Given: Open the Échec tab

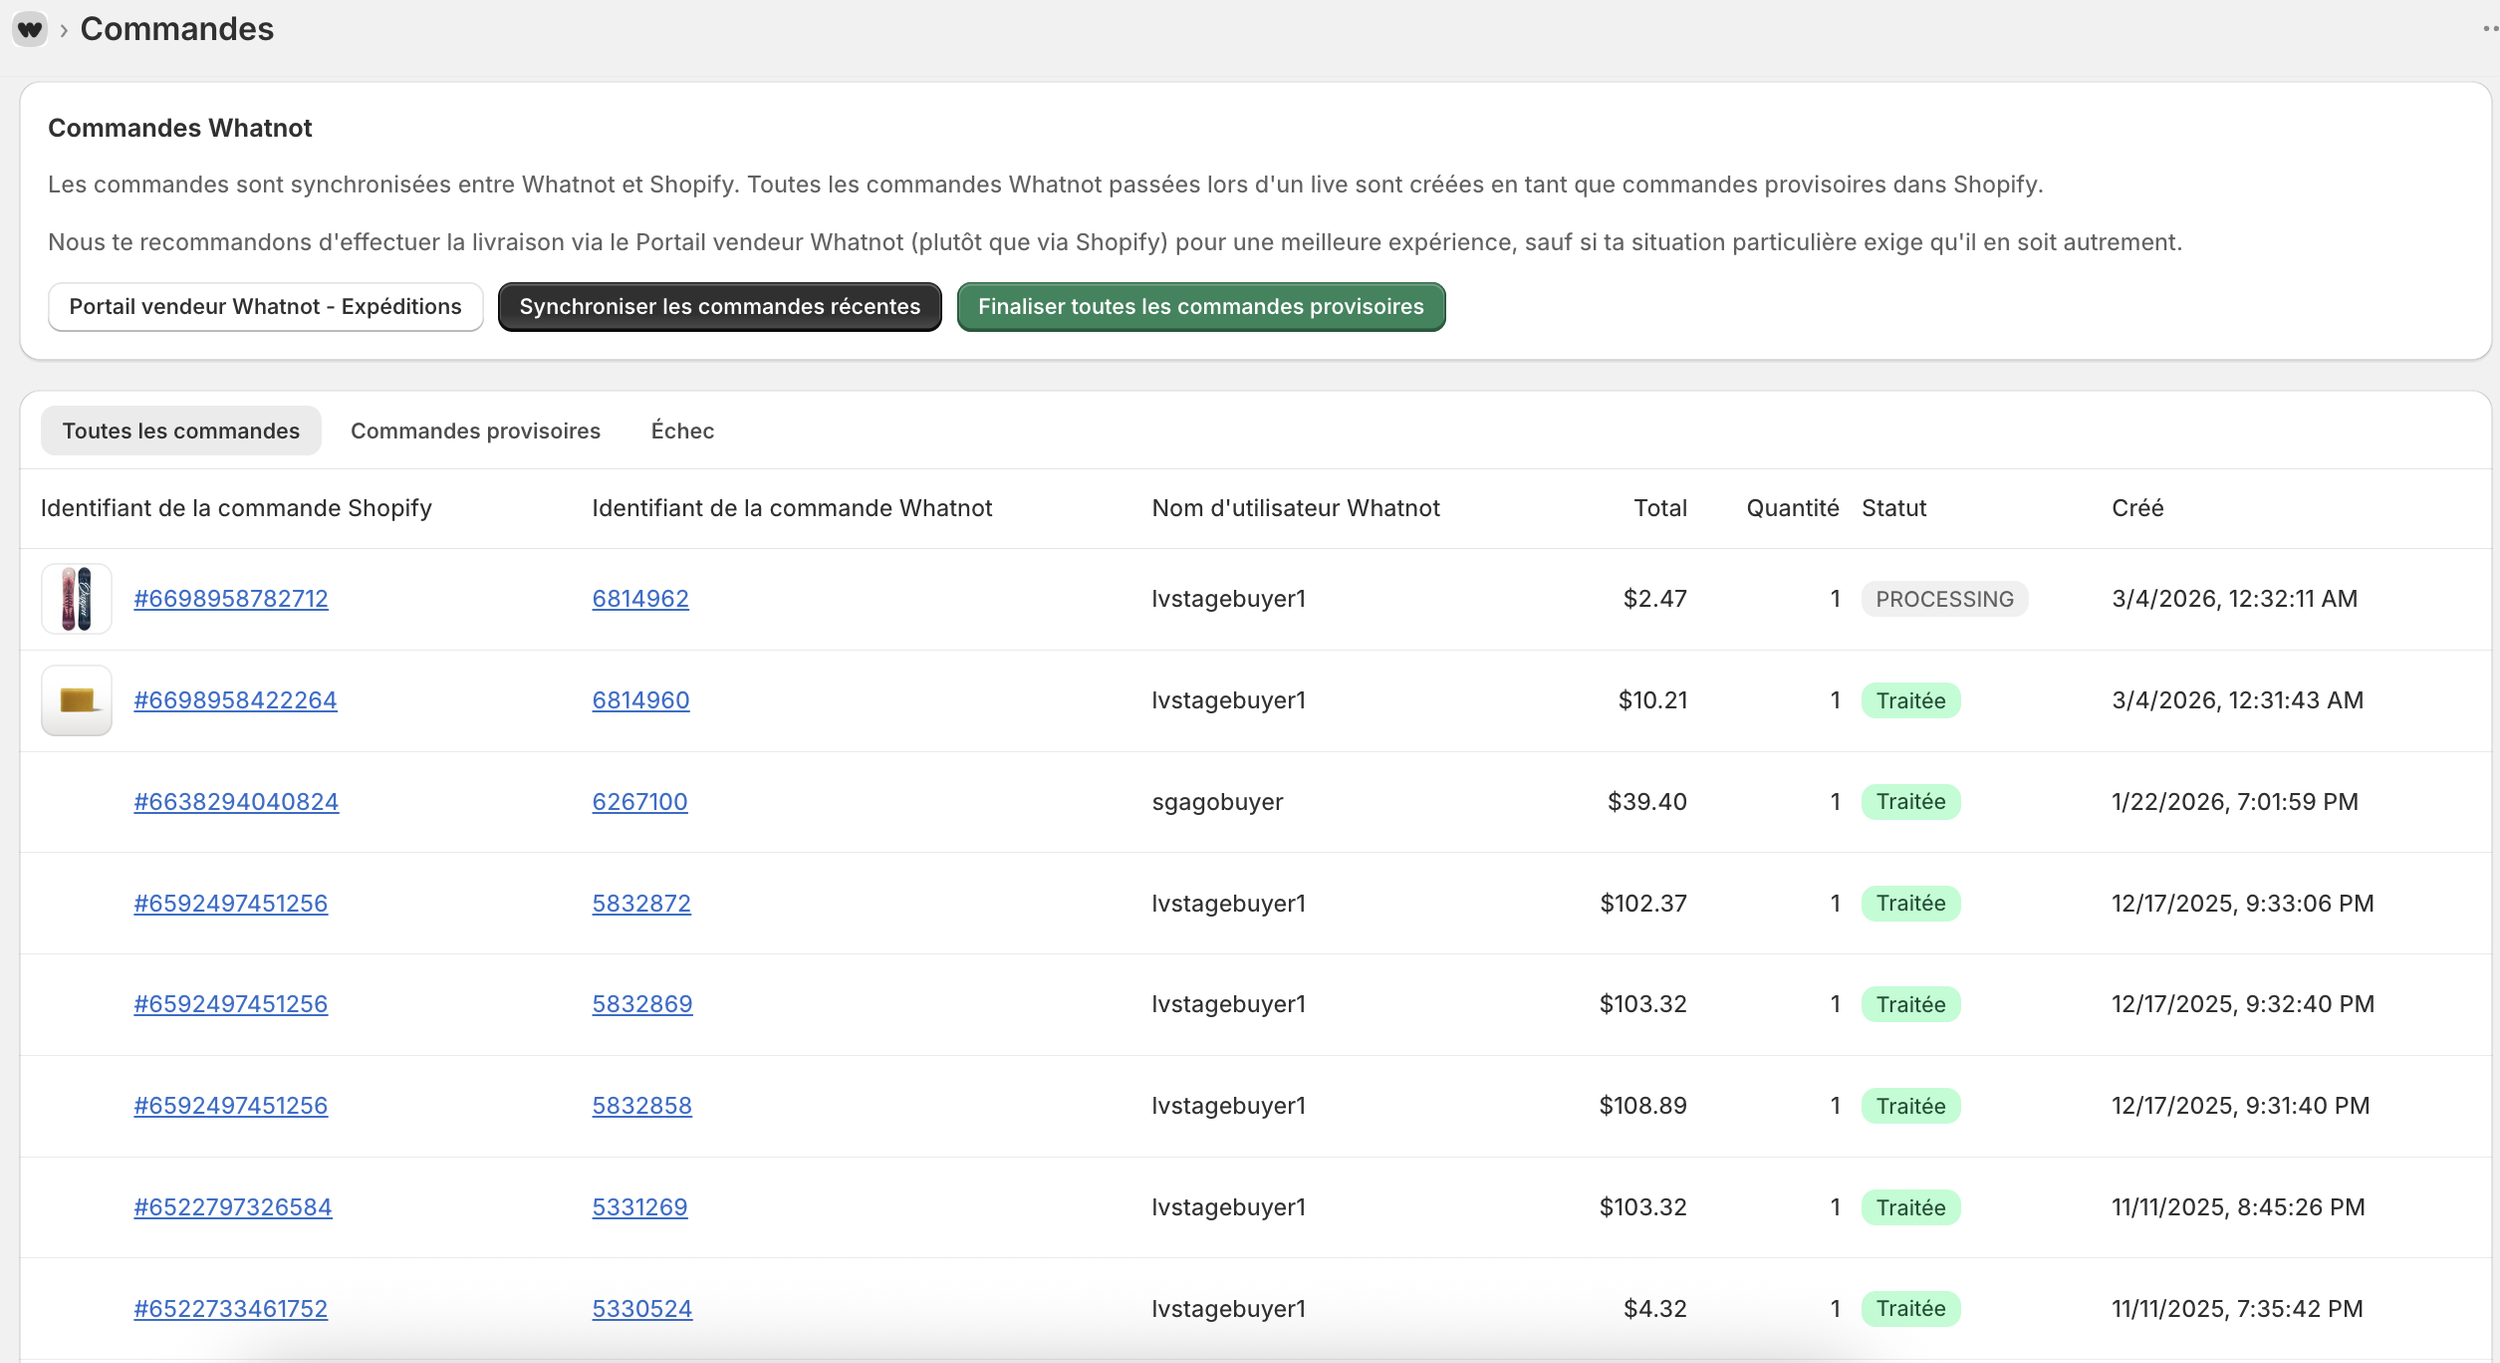Looking at the screenshot, I should pyautogui.click(x=682, y=430).
